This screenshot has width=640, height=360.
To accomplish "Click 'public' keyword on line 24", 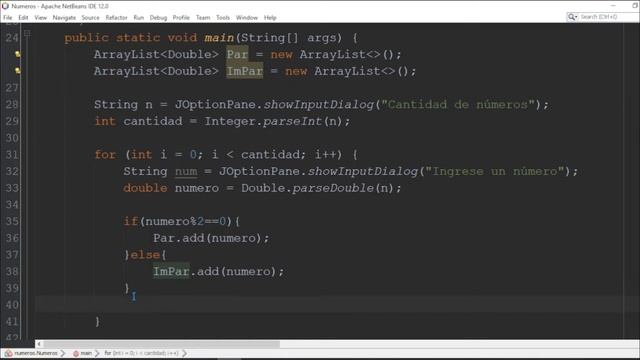I will tap(87, 38).
